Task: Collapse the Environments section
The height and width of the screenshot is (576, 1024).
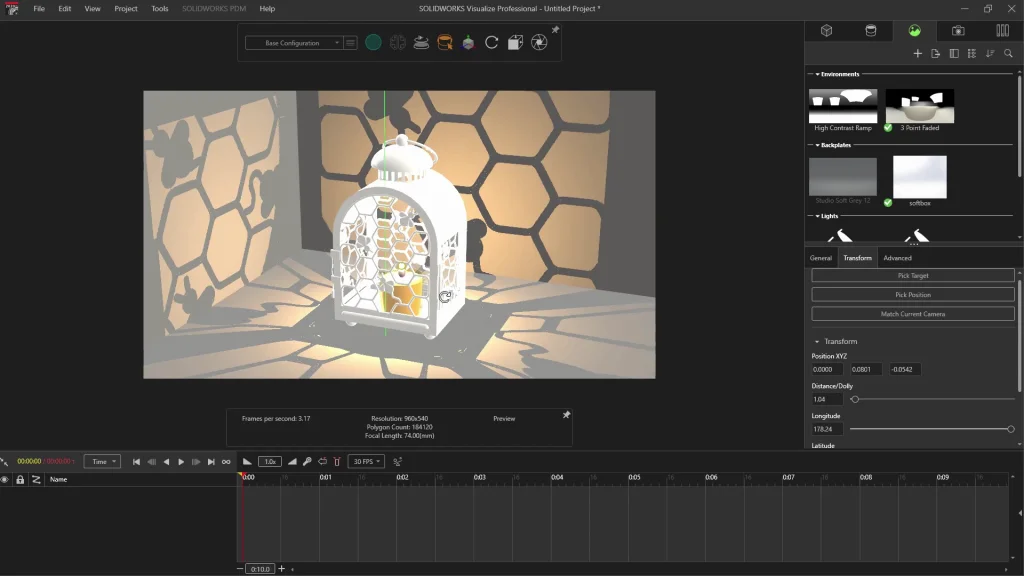Action: click(818, 74)
